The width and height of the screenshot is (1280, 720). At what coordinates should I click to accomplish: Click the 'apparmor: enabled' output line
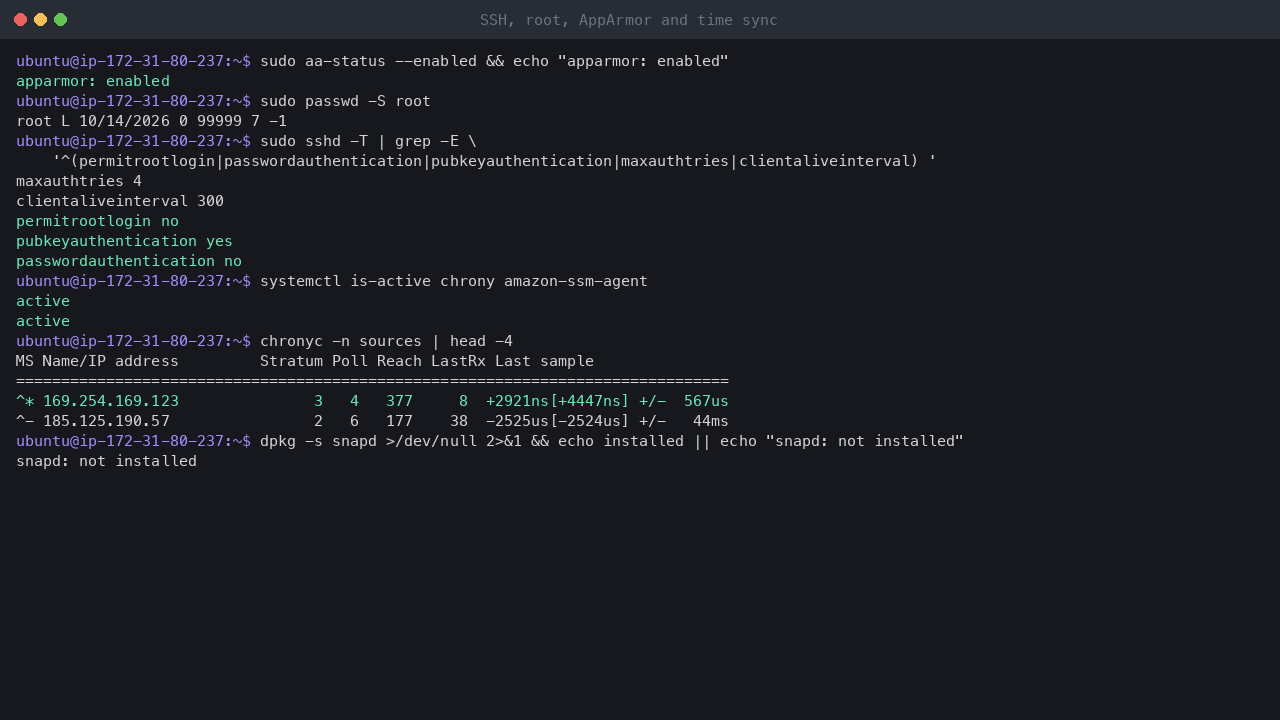(x=93, y=81)
